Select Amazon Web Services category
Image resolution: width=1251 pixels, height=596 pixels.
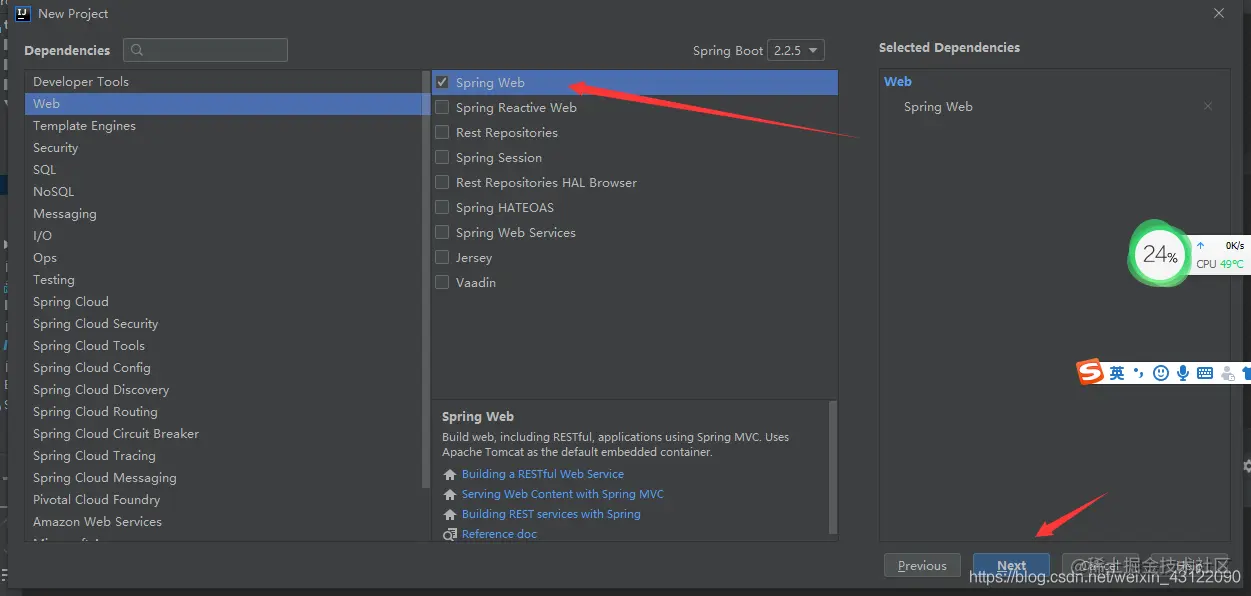(224, 522)
